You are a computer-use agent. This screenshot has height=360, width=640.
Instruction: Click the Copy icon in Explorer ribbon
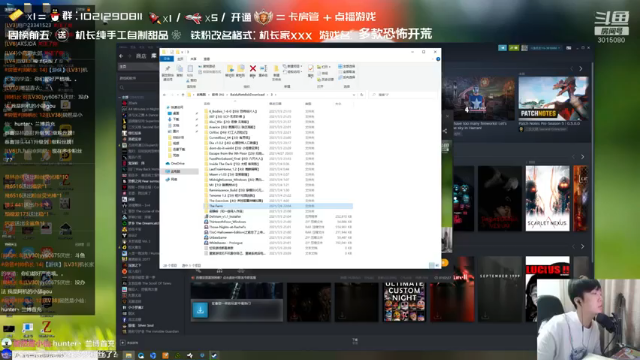pyautogui.click(x=180, y=69)
